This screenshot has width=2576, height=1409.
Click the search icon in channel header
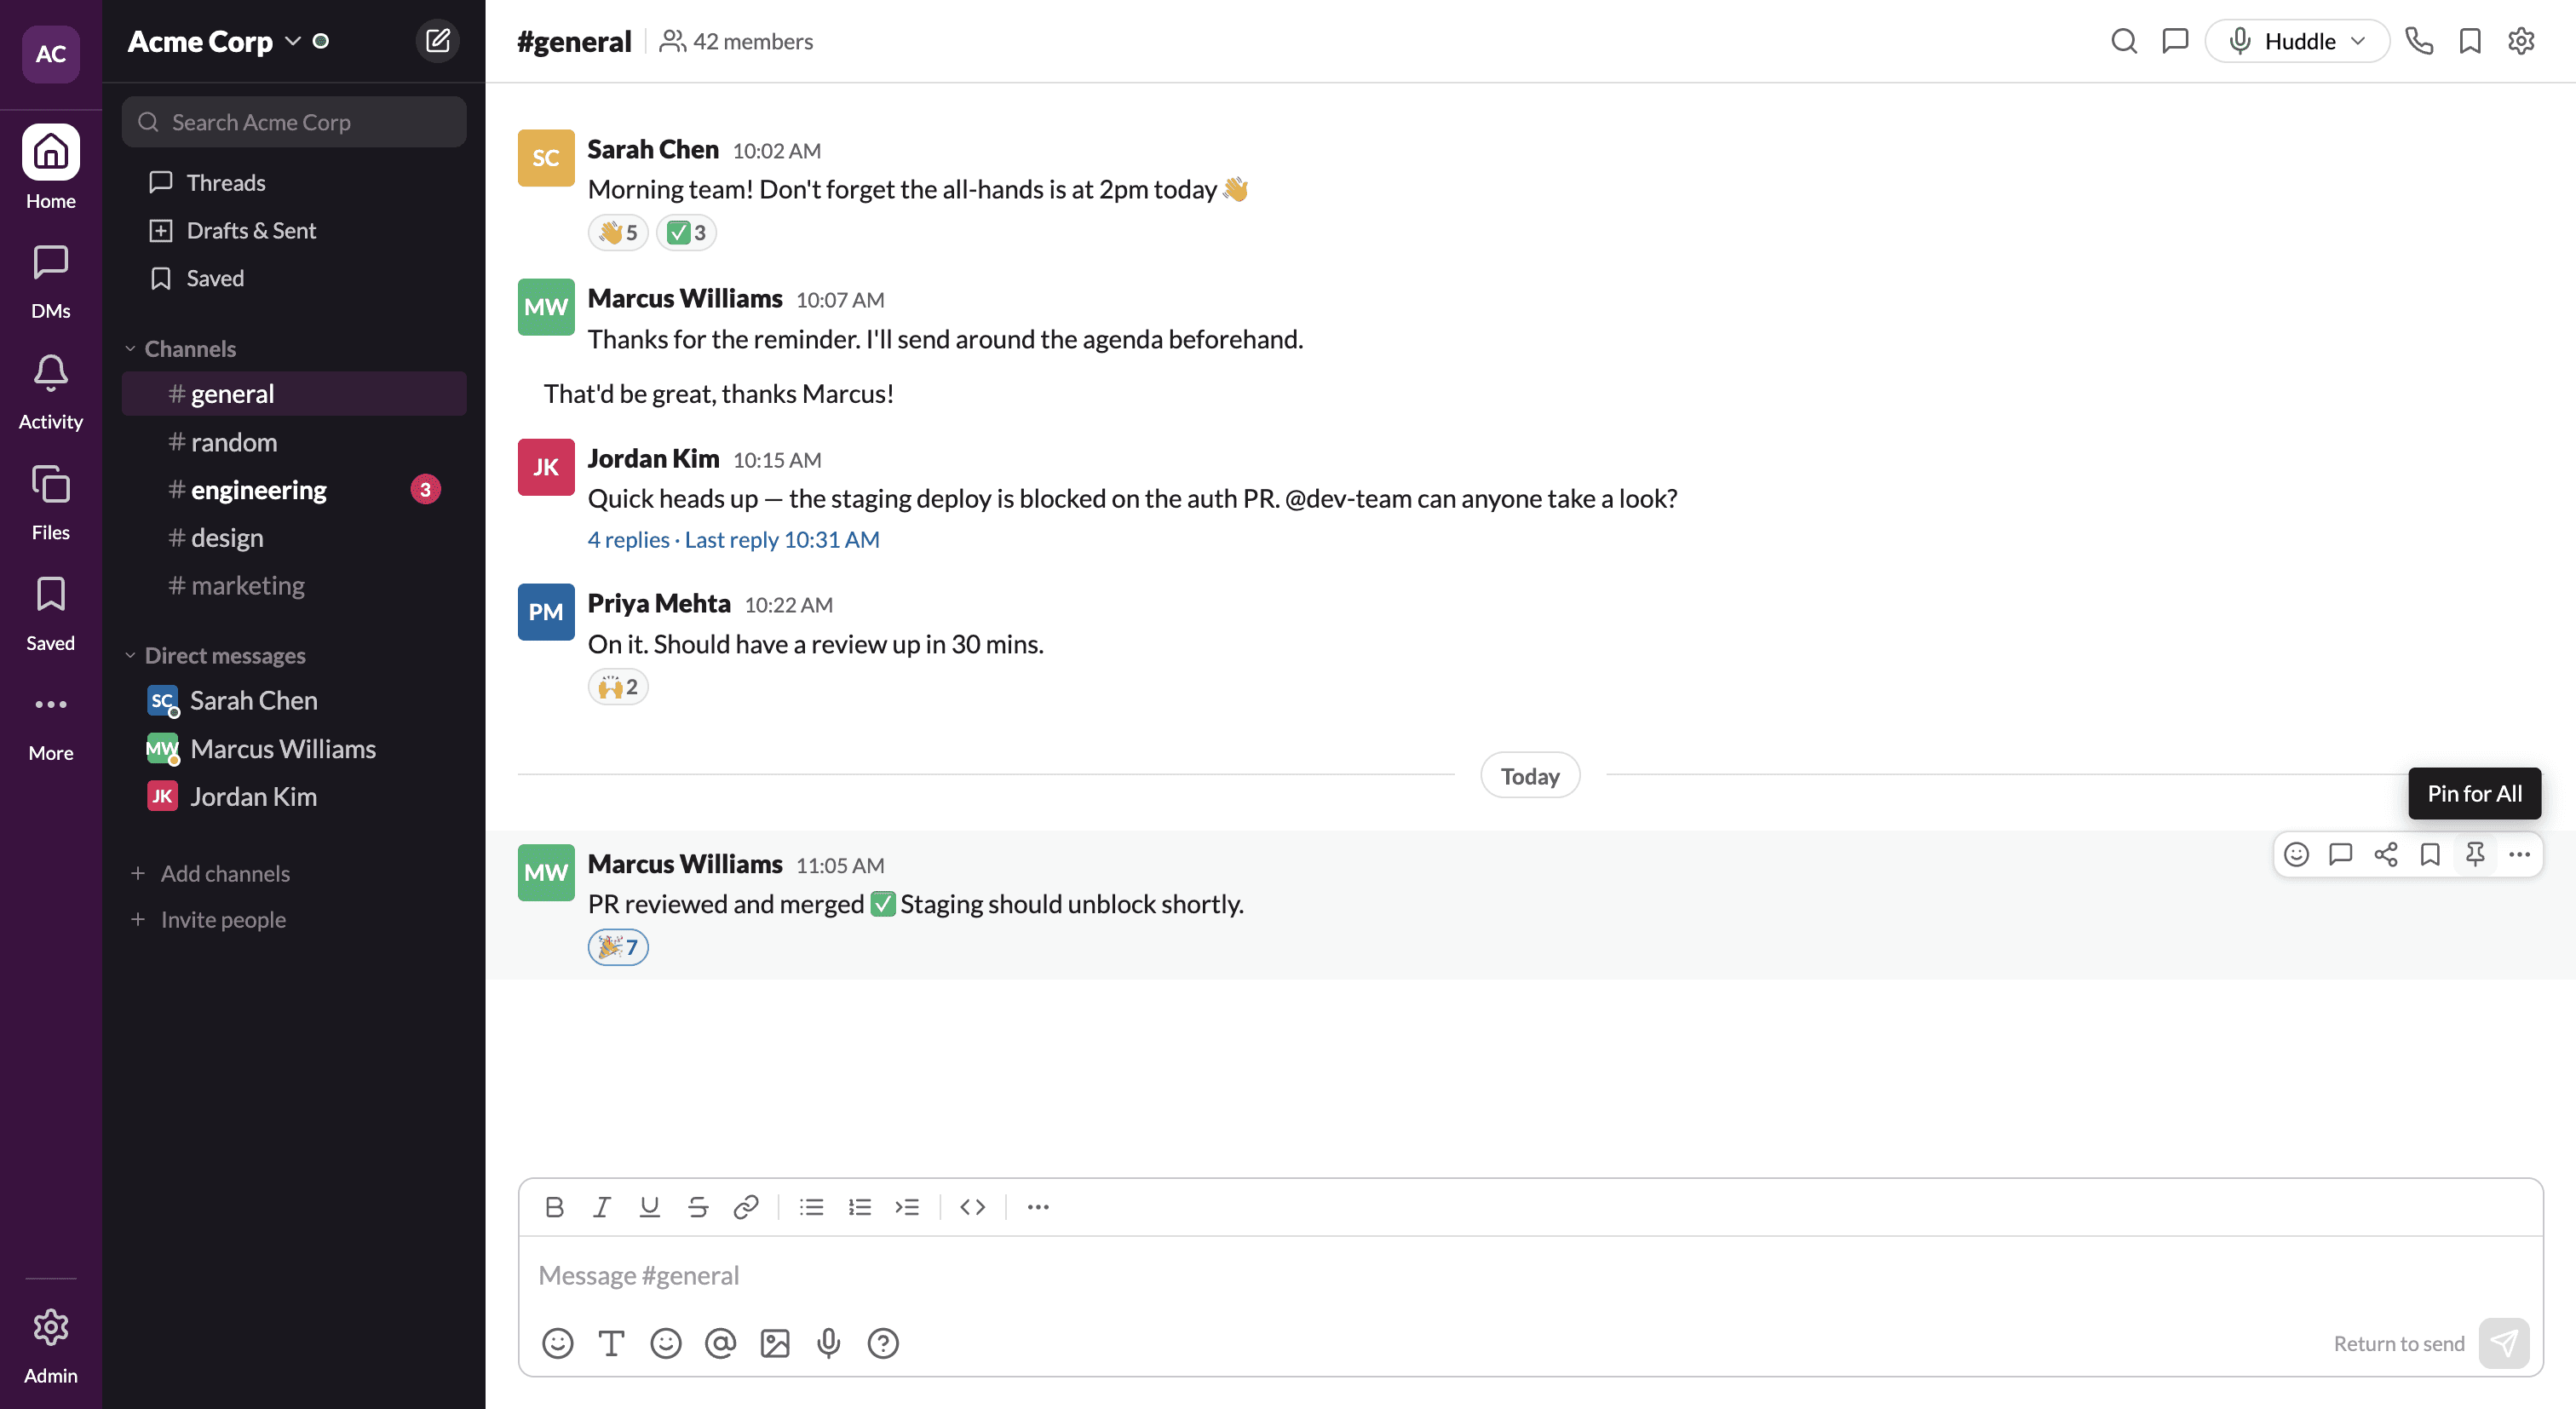coord(2124,41)
